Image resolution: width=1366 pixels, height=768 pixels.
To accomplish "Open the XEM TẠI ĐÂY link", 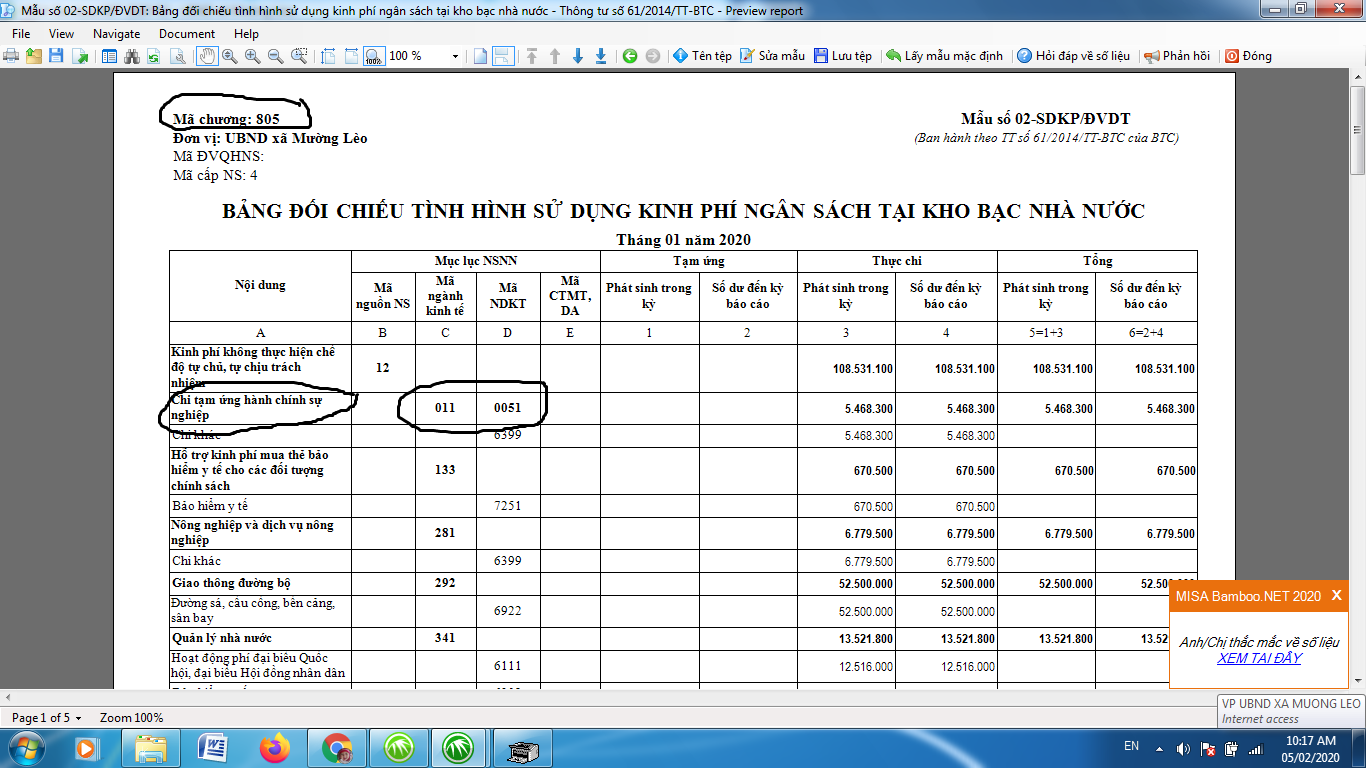I will [x=1259, y=658].
